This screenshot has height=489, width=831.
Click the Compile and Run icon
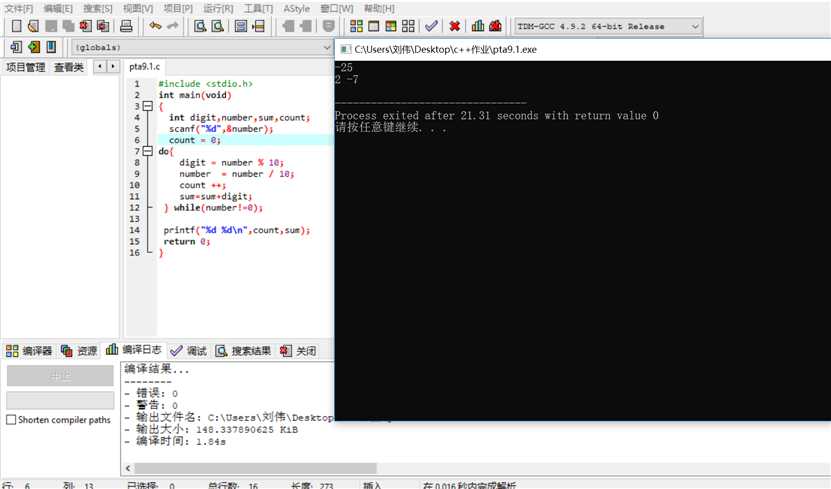coord(391,26)
